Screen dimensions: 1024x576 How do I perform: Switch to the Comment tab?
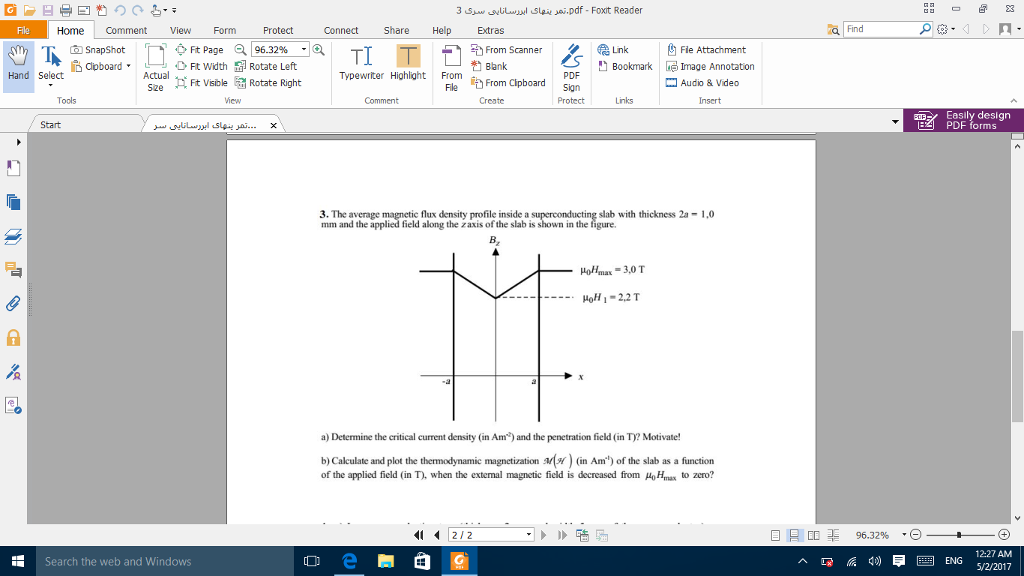click(126, 30)
